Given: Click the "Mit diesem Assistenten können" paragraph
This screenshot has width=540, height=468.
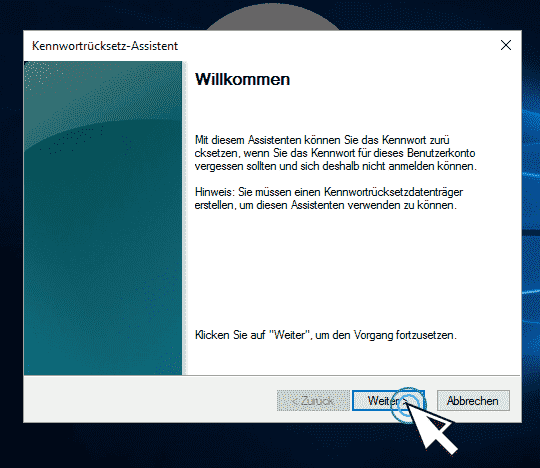Looking at the screenshot, I should tap(335, 153).
